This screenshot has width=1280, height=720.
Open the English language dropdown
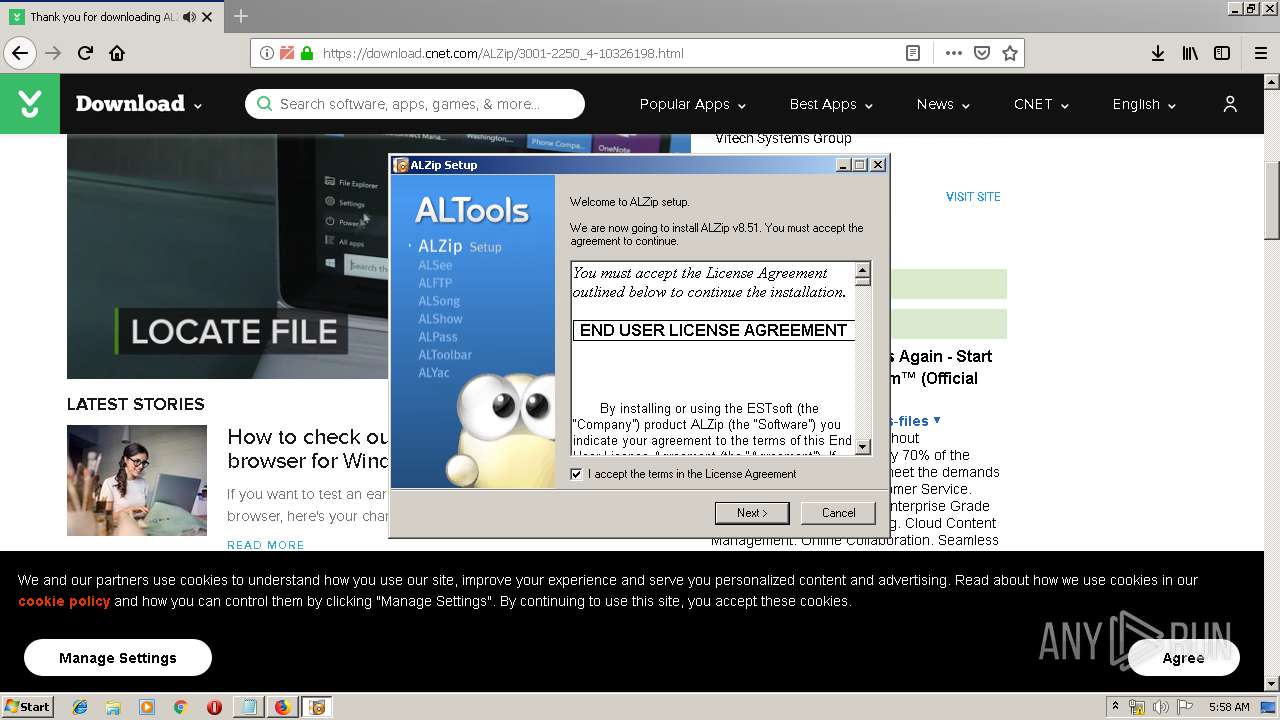pyautogui.click(x=1144, y=104)
